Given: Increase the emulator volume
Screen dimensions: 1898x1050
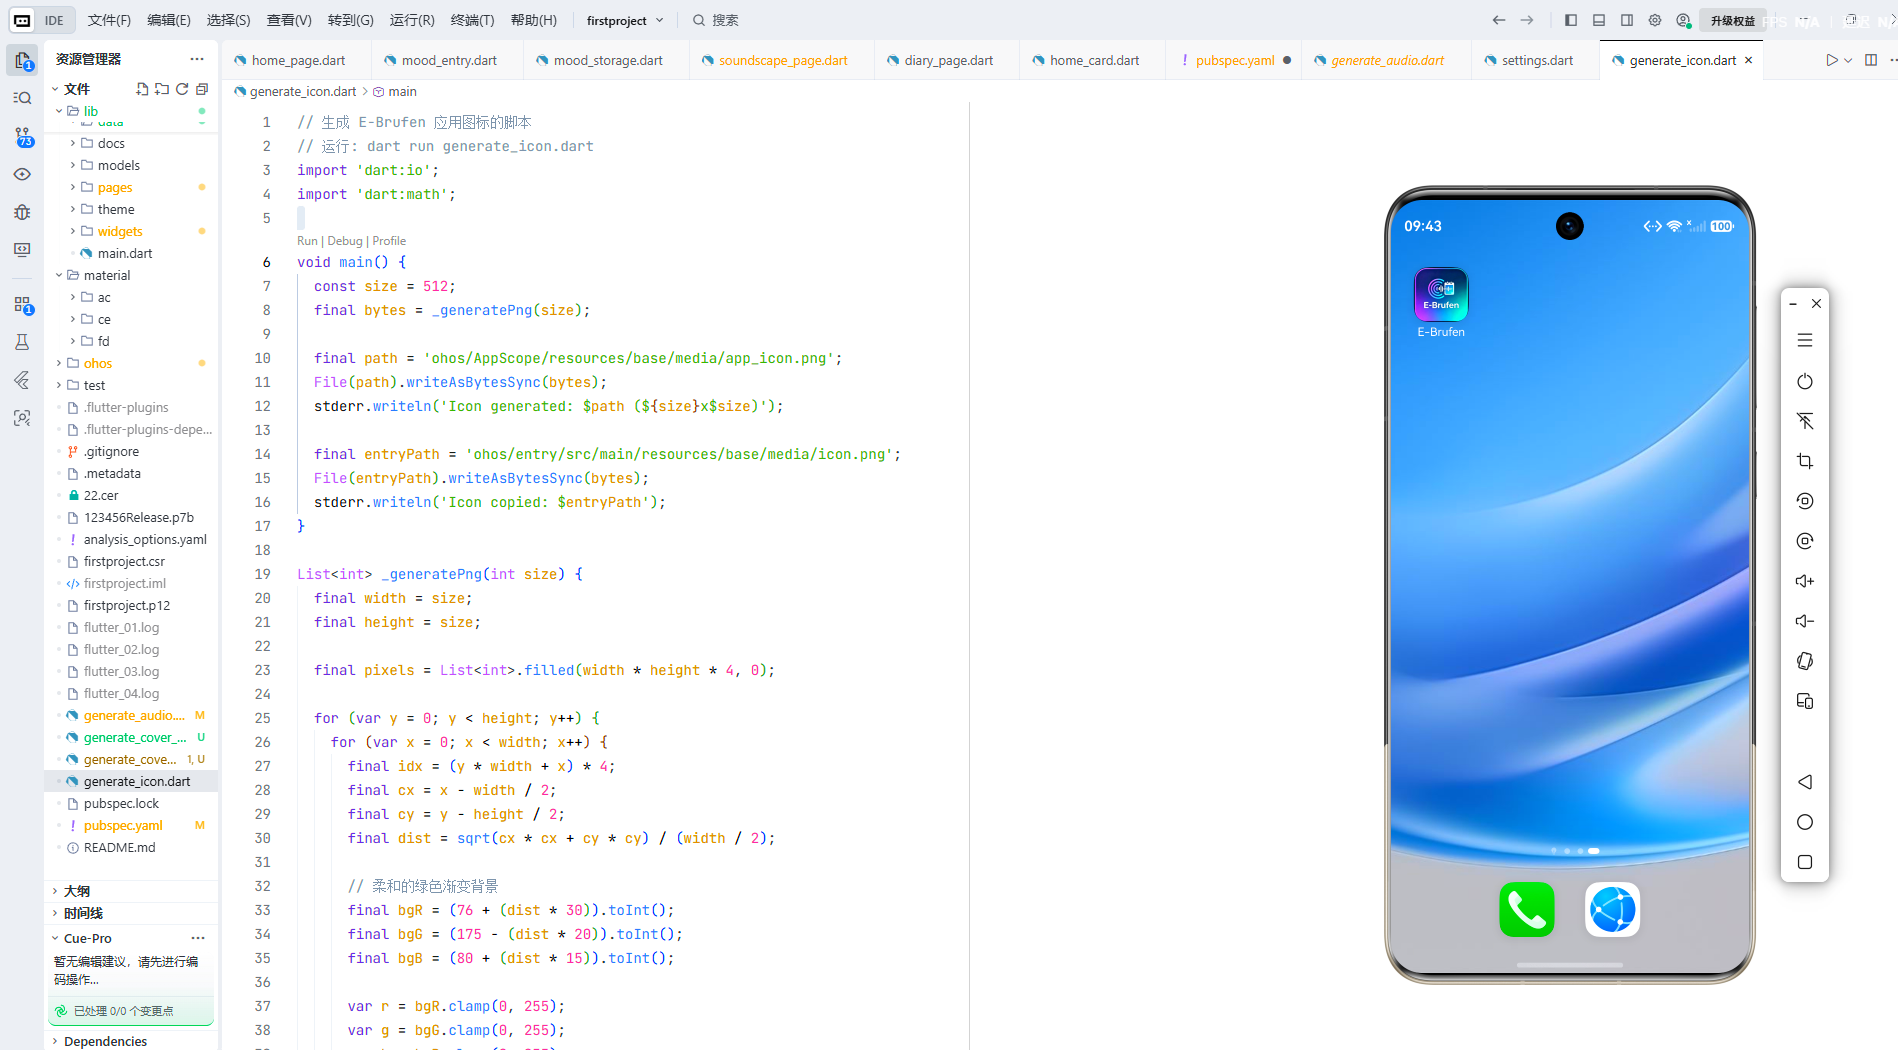Looking at the screenshot, I should click(1805, 581).
